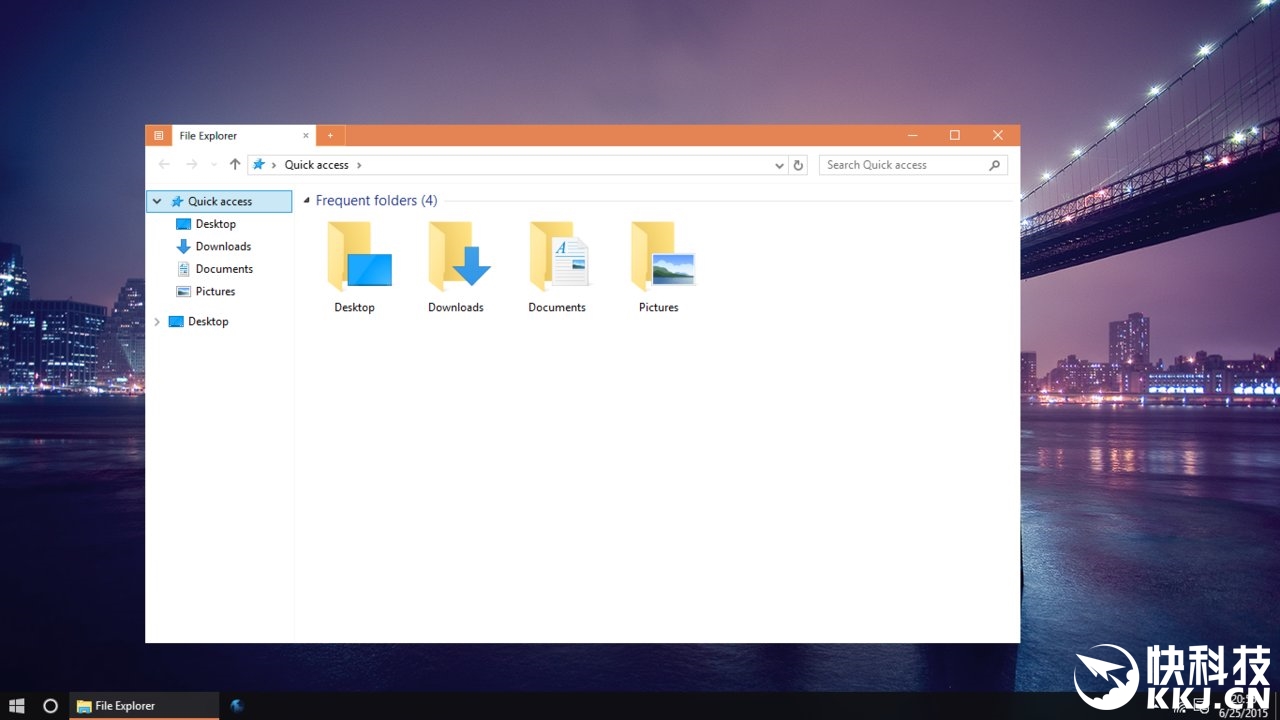
Task: Open the address bar history dropdown
Action: click(x=779, y=166)
